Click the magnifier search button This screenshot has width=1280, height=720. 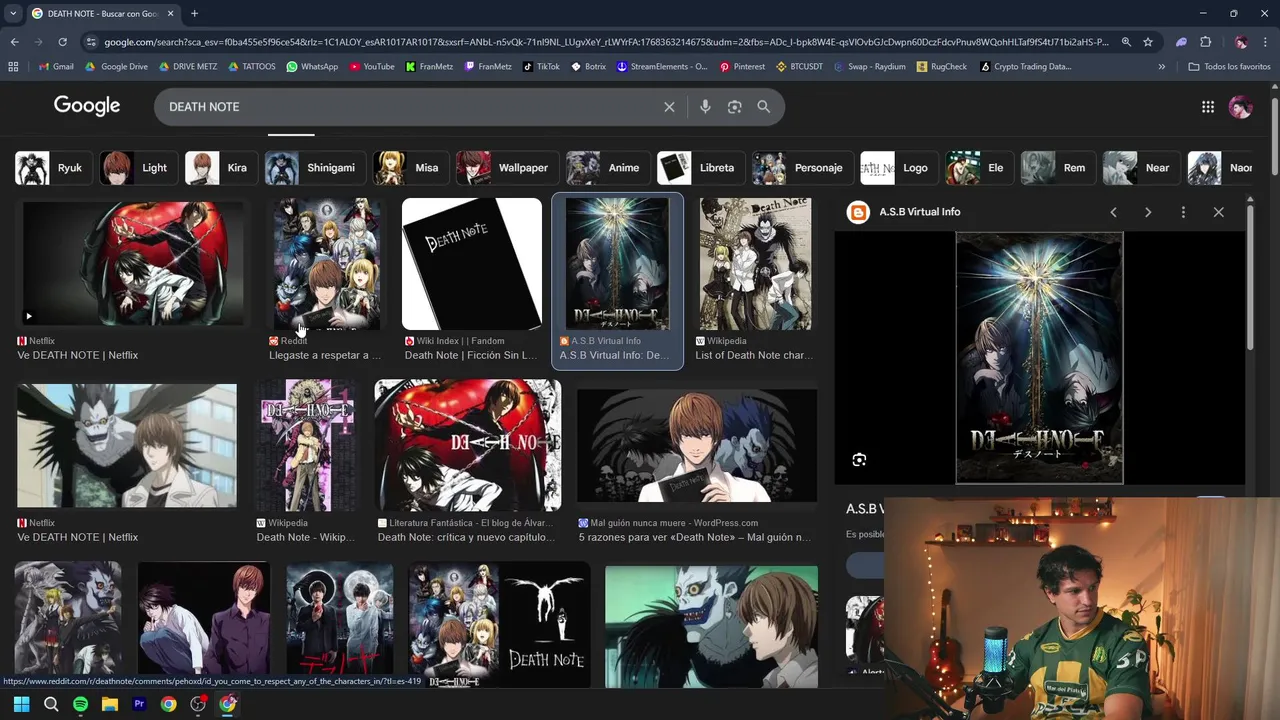coord(764,107)
